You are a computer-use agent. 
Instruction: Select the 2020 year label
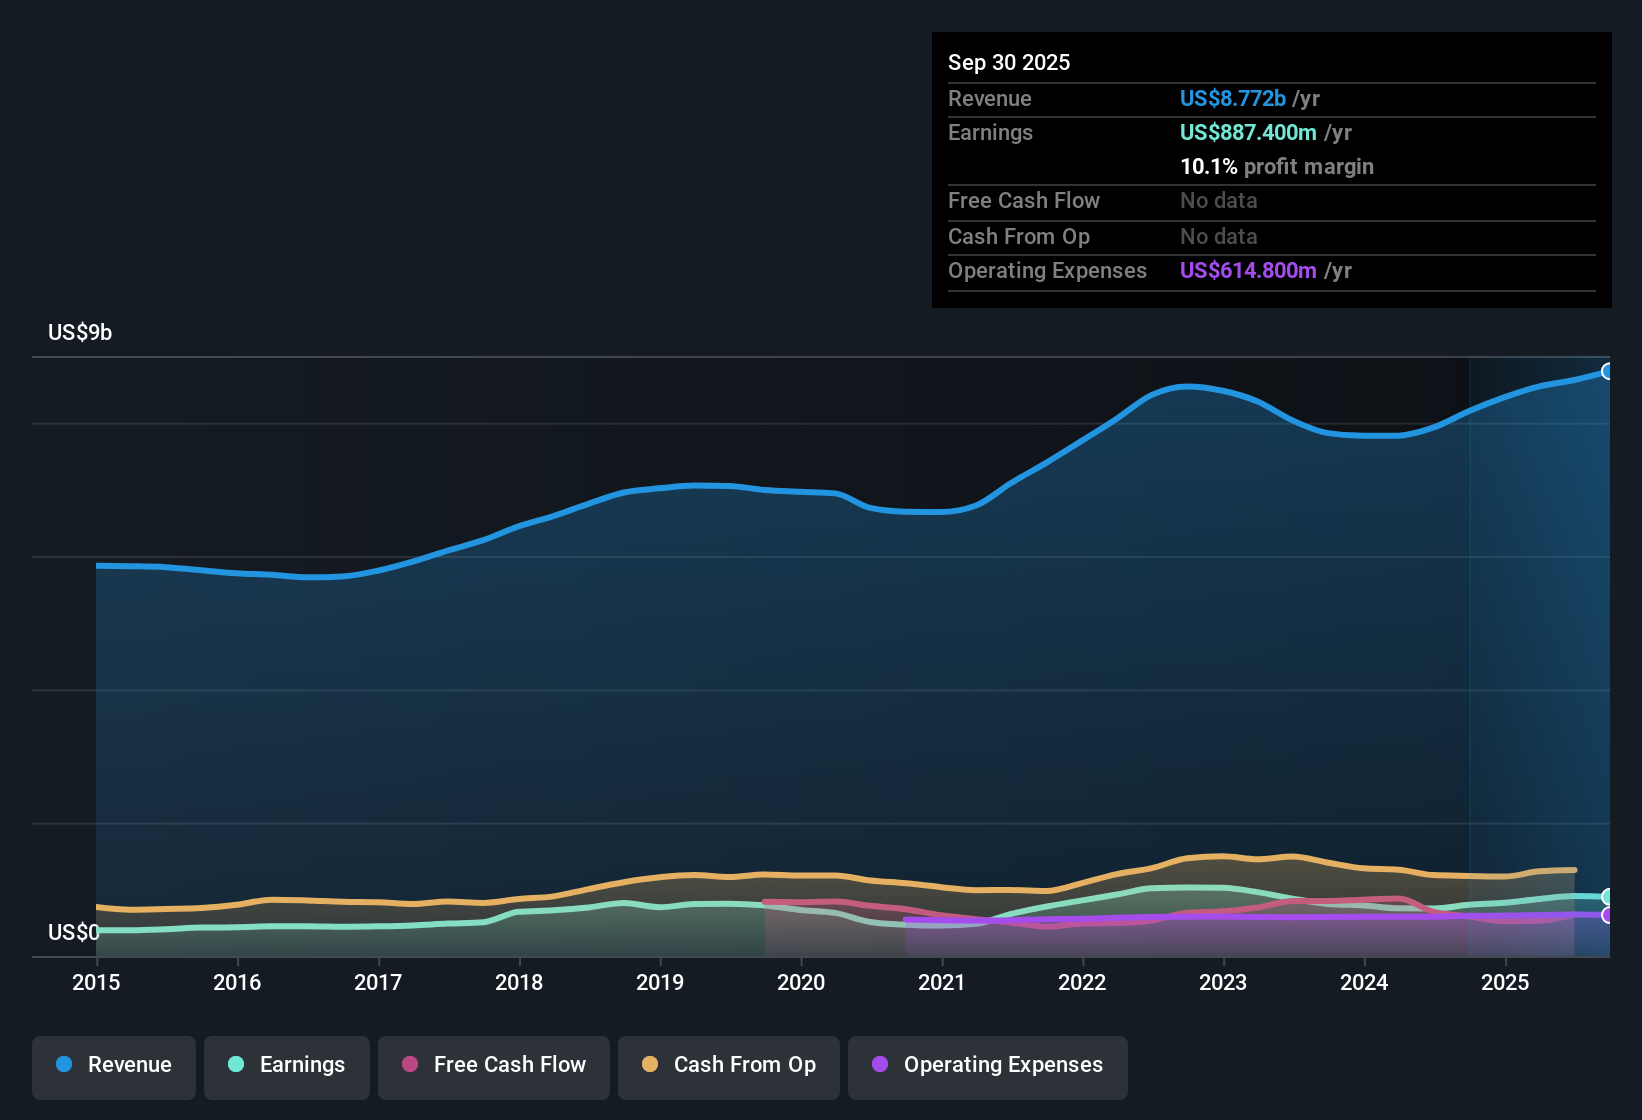[801, 983]
